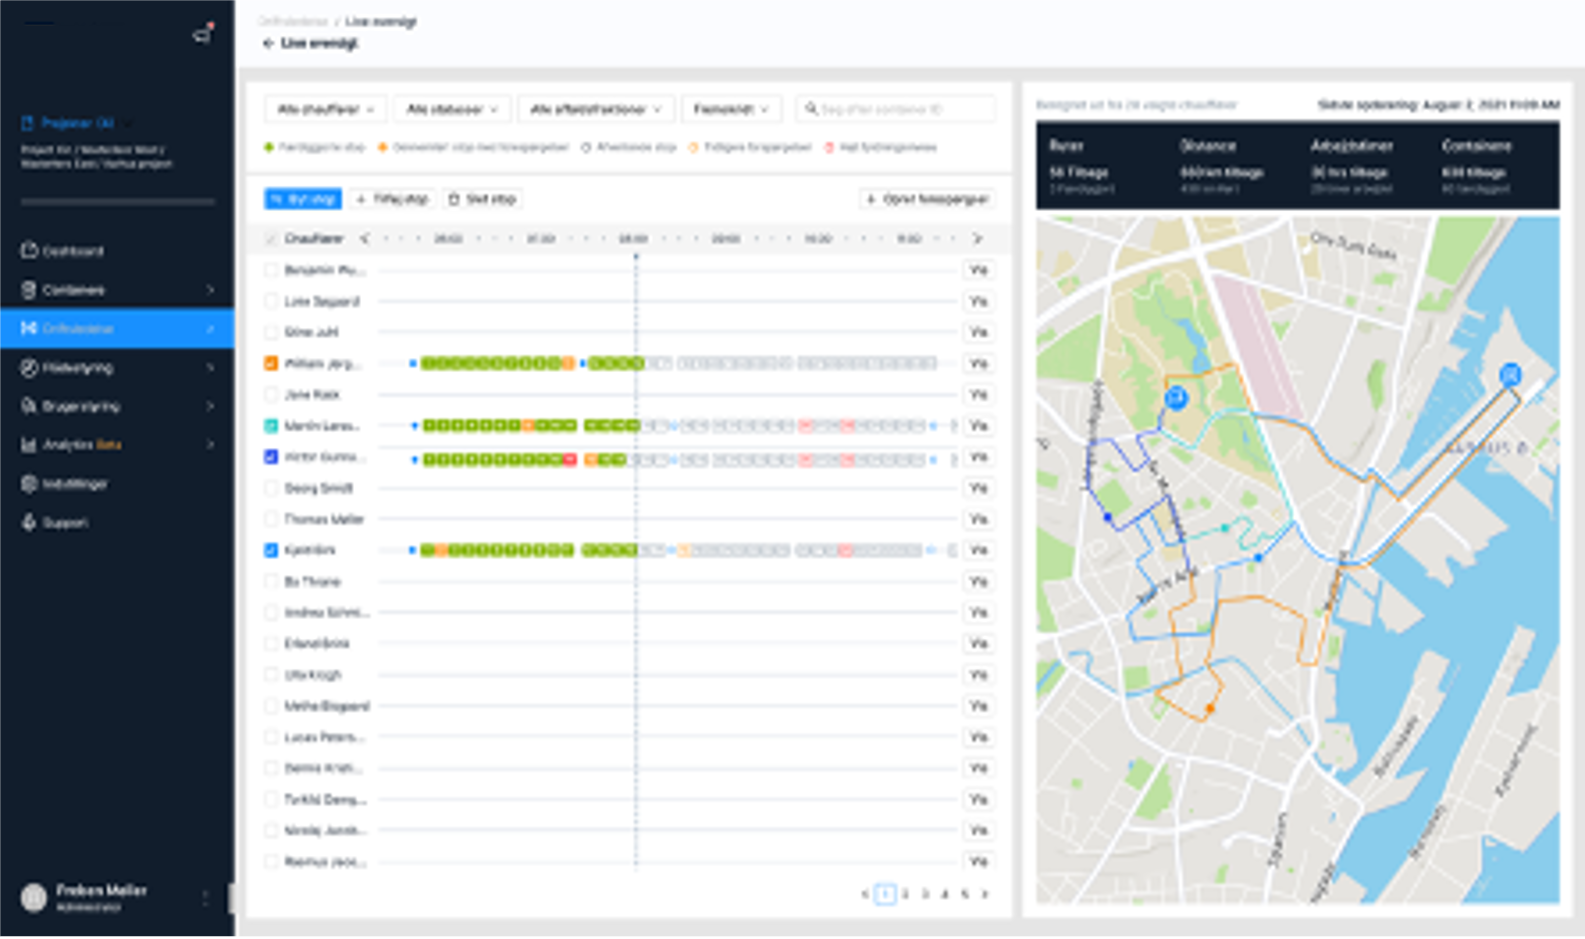Screen dimensions: 1585x939
Task: Open the announcements megaphone icon in sidebar
Action: click(203, 35)
